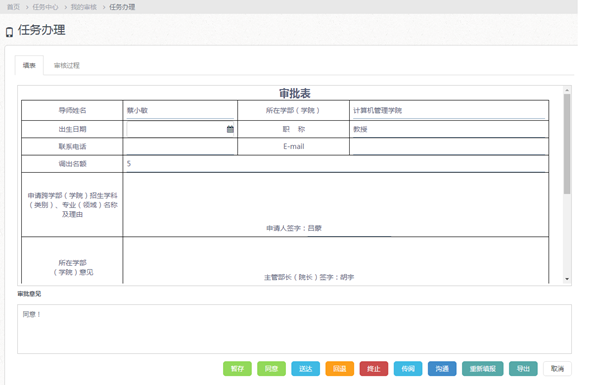Click the 导出 export button
This screenshot has width=598, height=385.
[523, 369]
